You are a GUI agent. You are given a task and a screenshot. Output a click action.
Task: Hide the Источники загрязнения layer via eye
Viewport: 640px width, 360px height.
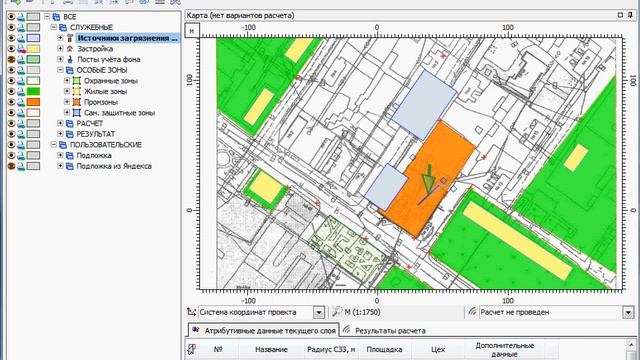coord(11,38)
